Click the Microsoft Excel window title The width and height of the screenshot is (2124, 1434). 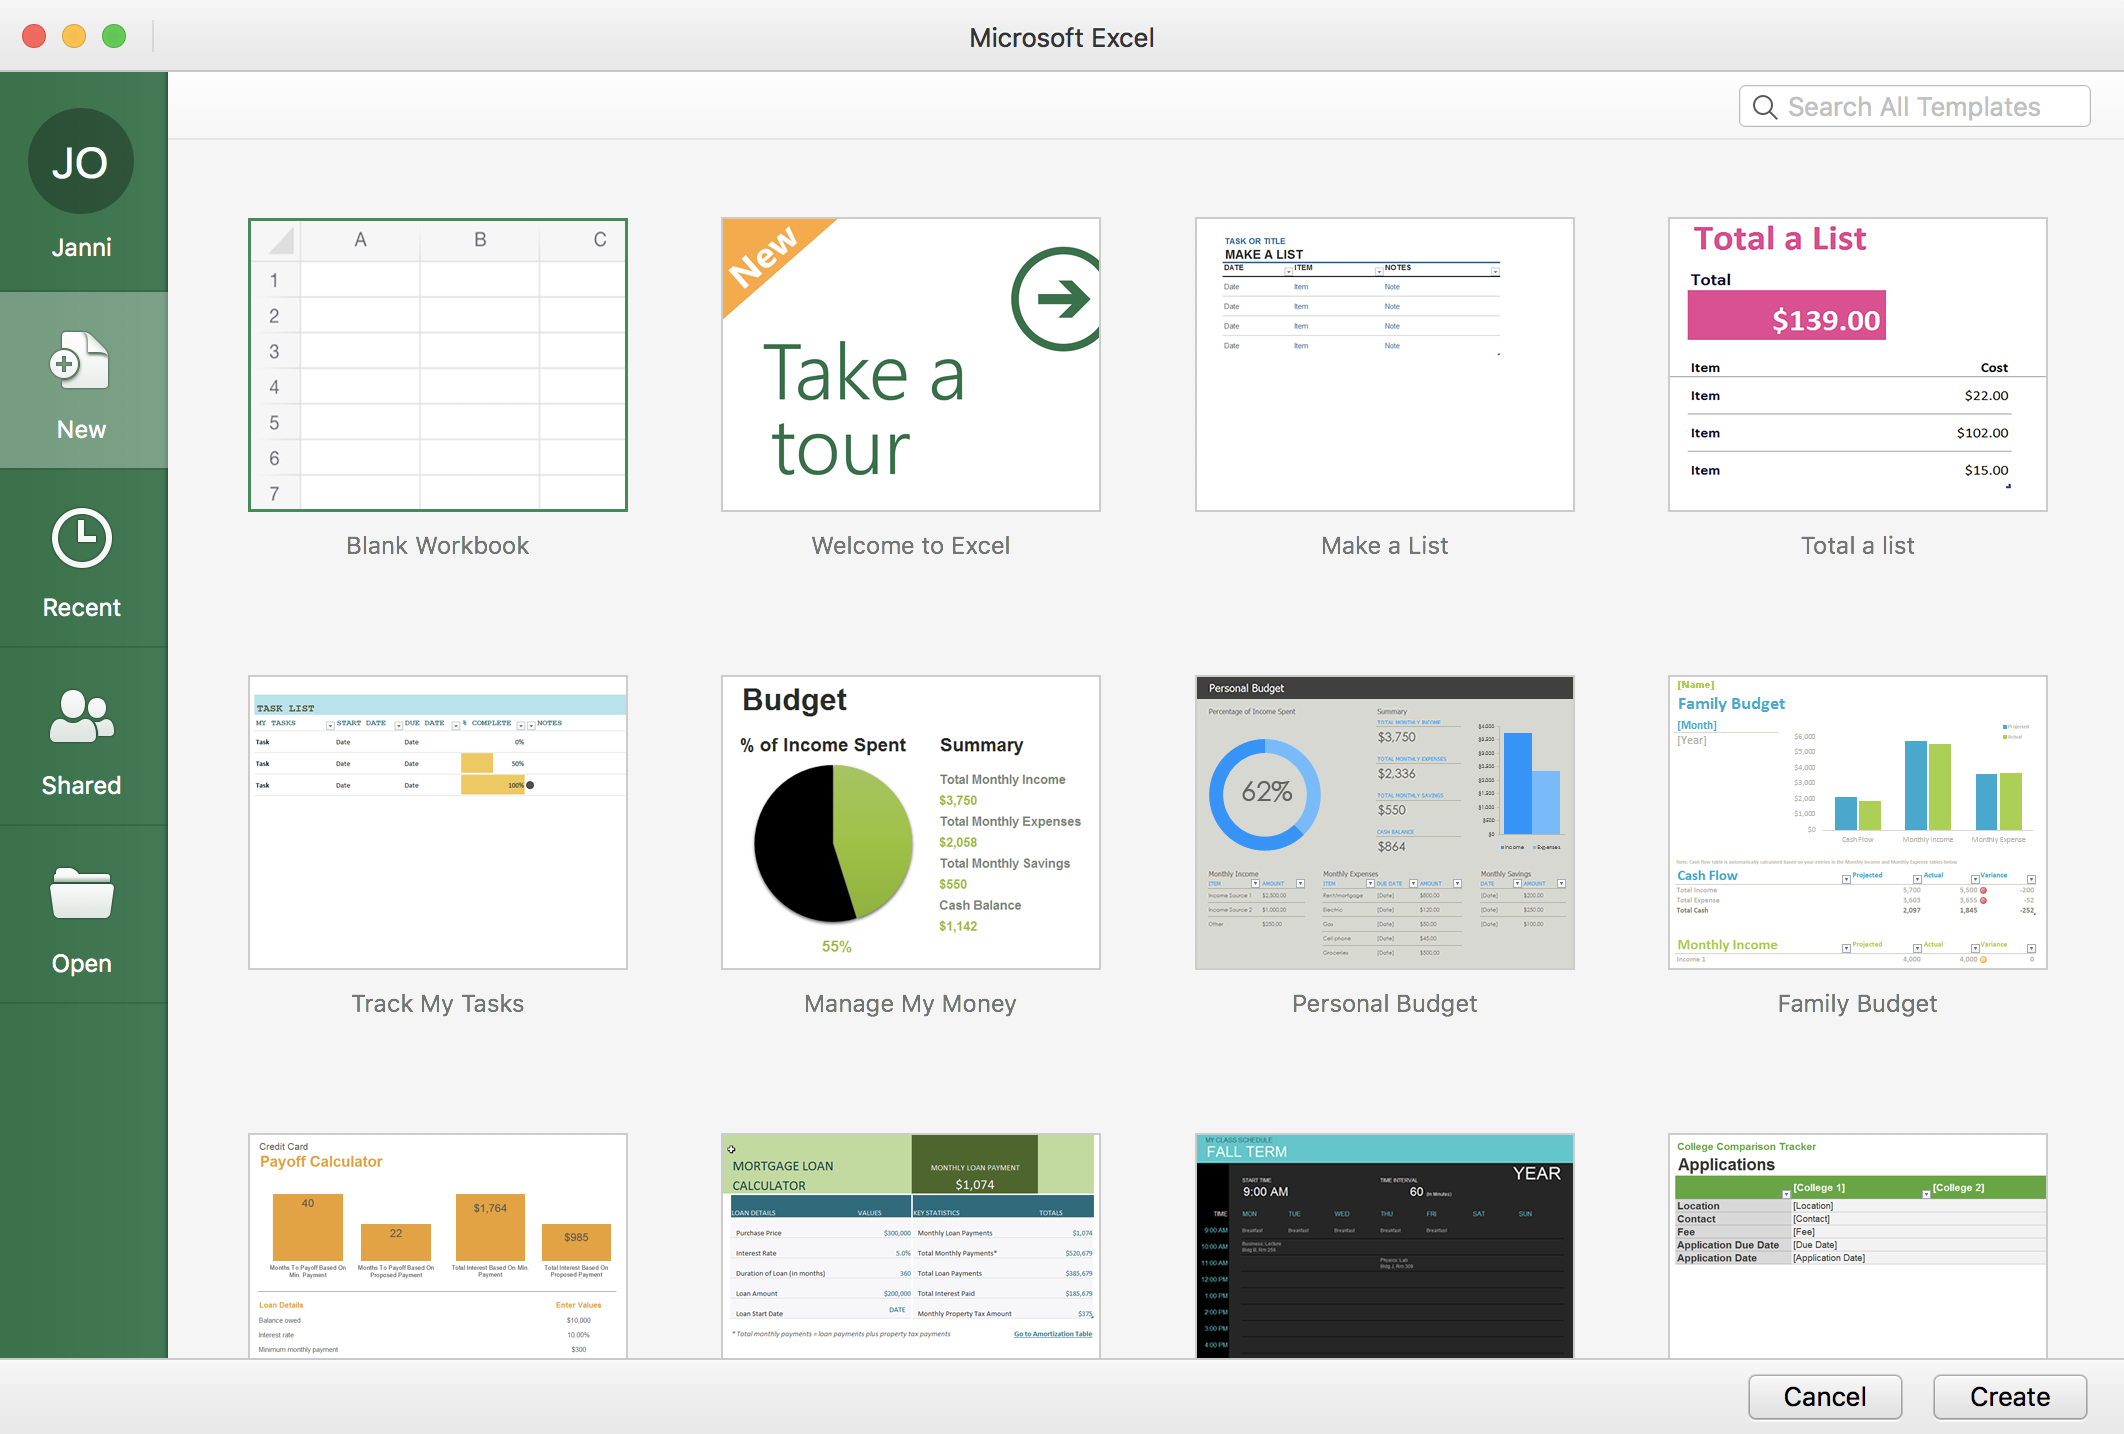click(1062, 38)
